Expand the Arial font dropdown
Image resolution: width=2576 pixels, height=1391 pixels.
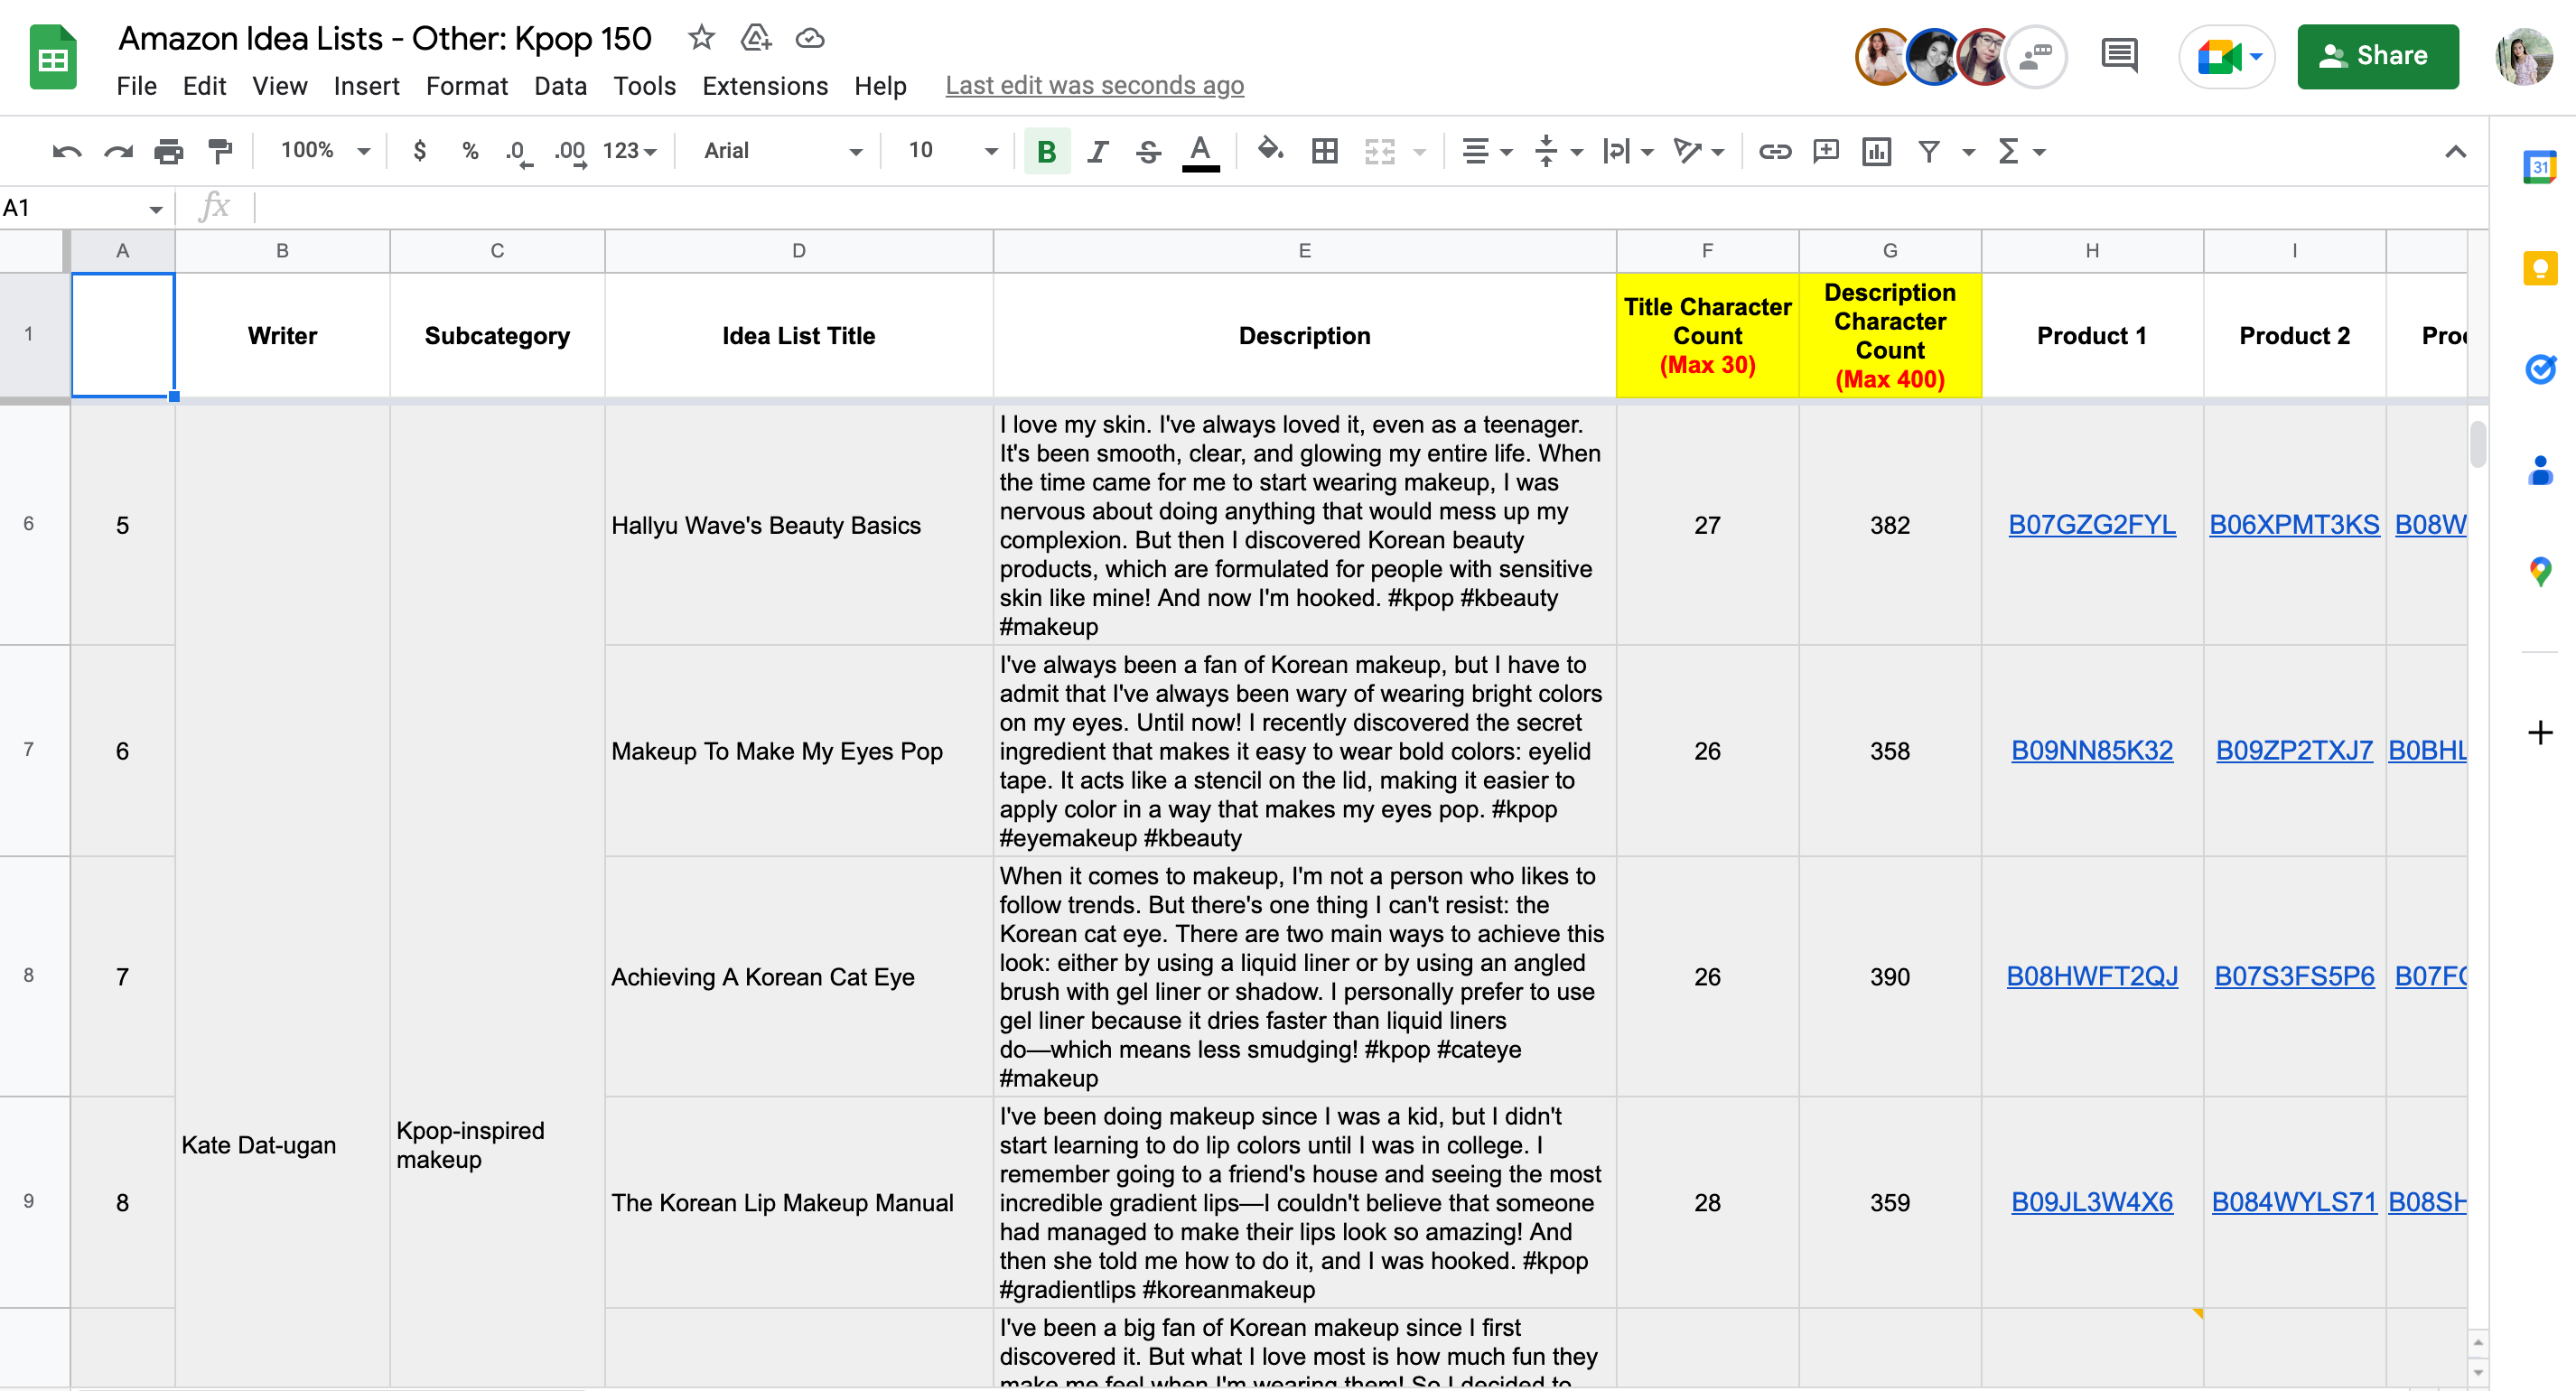point(781,151)
